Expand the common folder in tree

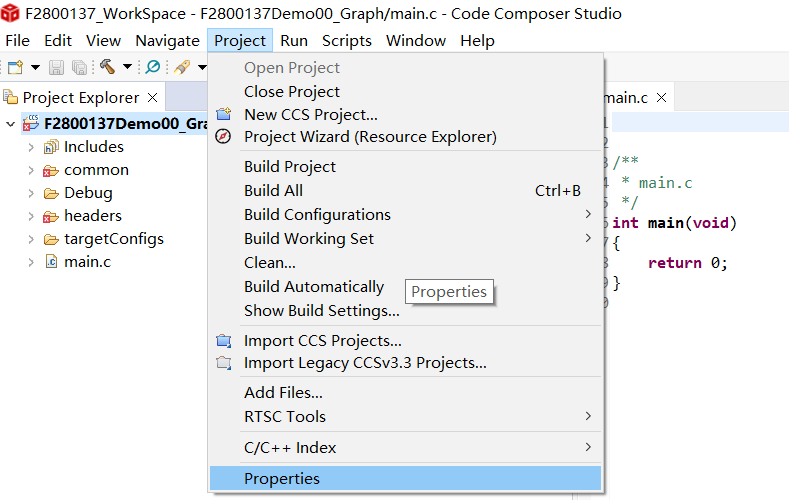click(x=31, y=171)
